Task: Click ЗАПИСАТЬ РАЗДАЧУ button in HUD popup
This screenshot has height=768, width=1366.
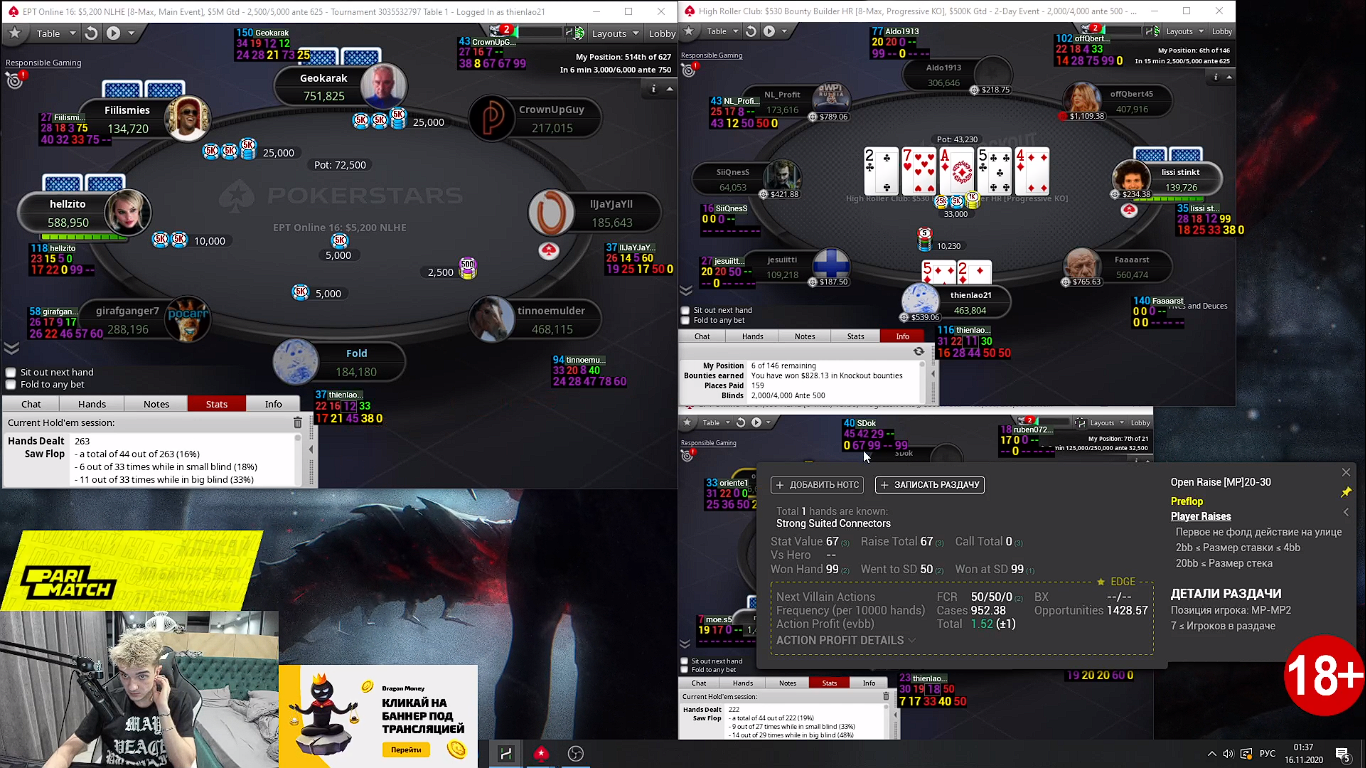Action: (930, 485)
